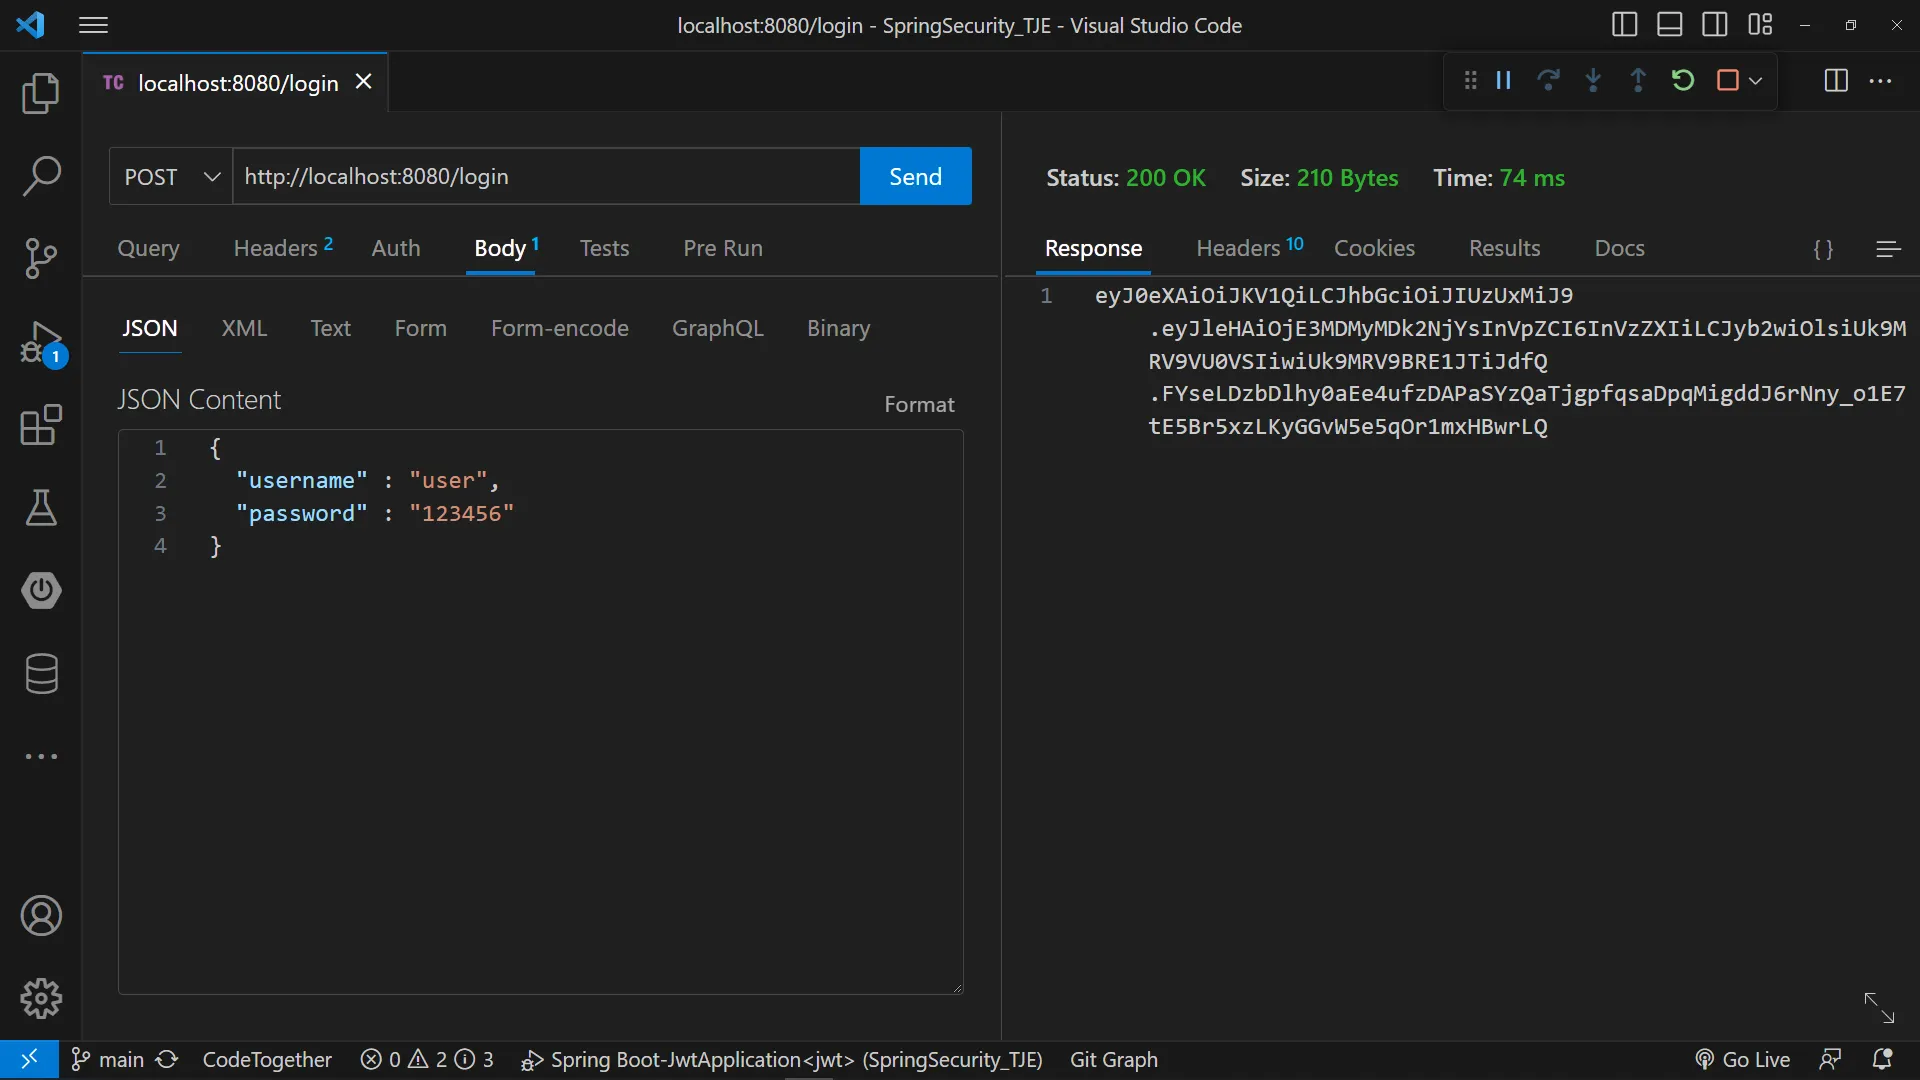Toggle the secondary side bar layout

(1714, 25)
